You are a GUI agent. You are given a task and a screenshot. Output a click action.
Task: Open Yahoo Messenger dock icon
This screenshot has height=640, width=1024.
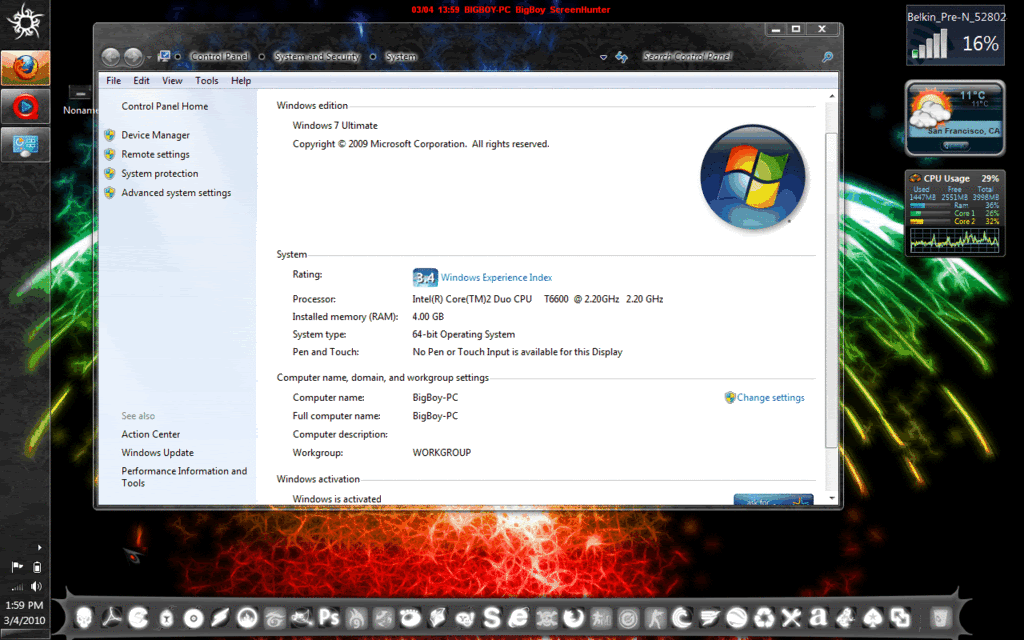point(464,617)
